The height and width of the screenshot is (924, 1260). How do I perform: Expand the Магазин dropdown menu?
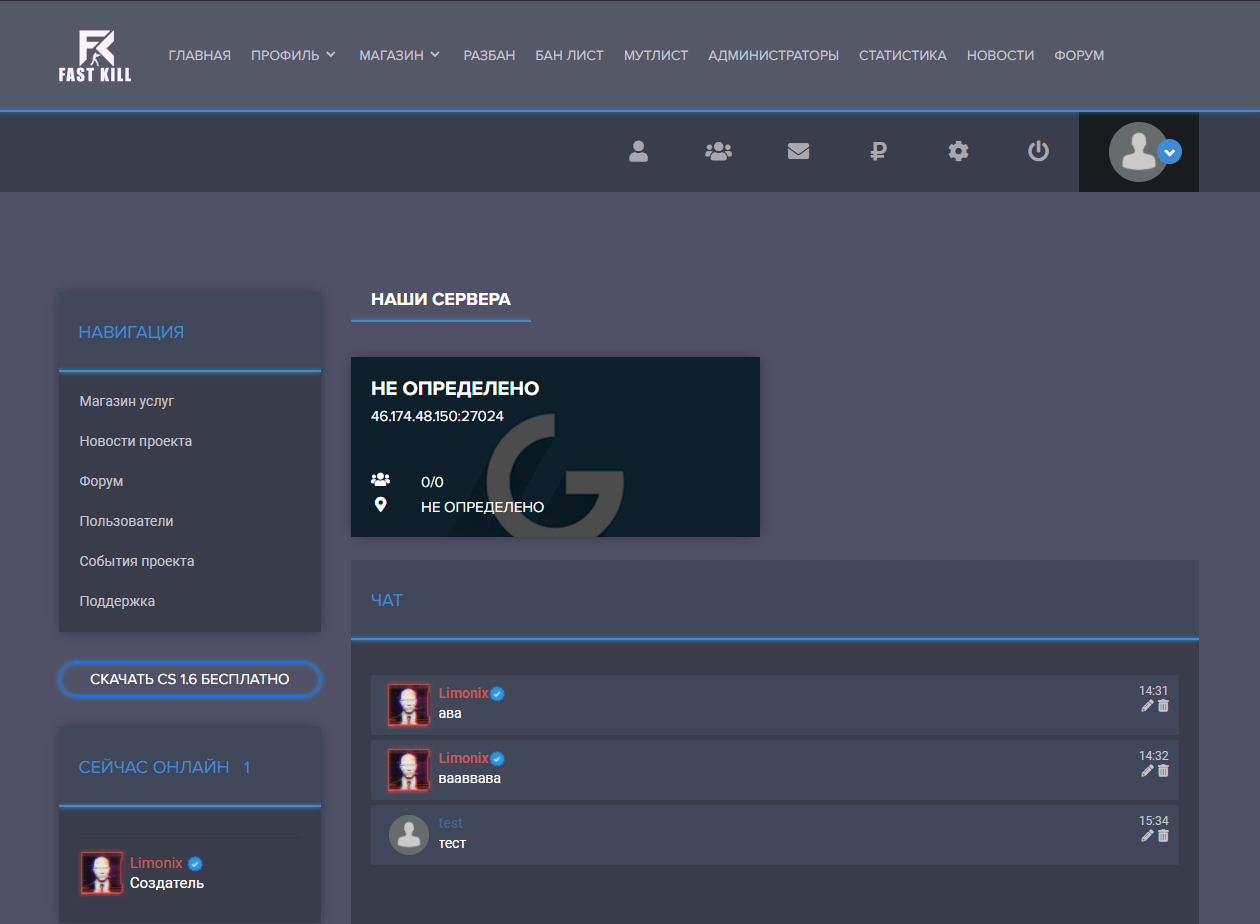tap(399, 56)
